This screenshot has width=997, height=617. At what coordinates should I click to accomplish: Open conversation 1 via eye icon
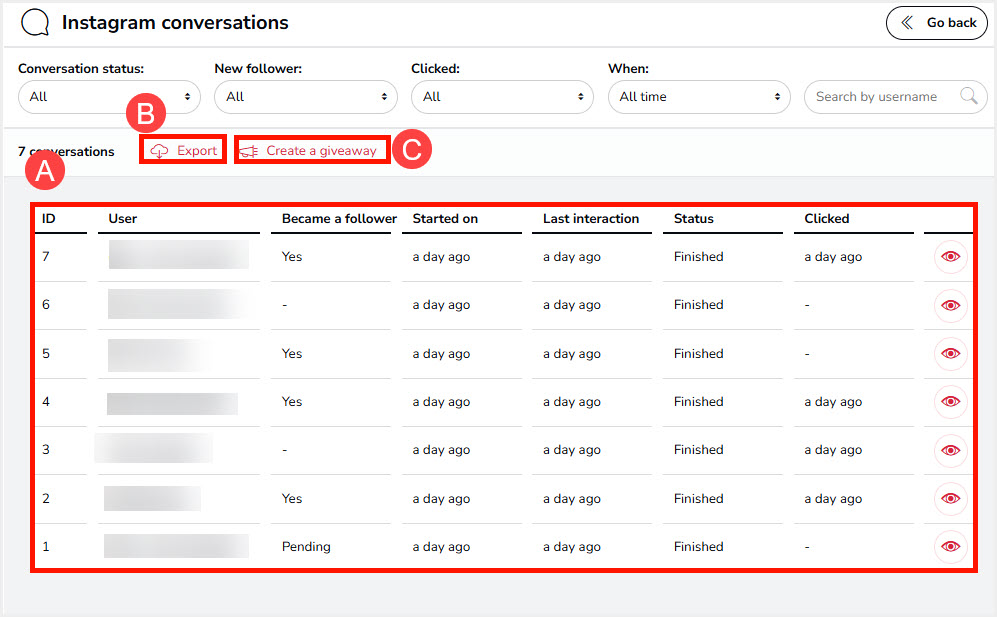(x=950, y=547)
